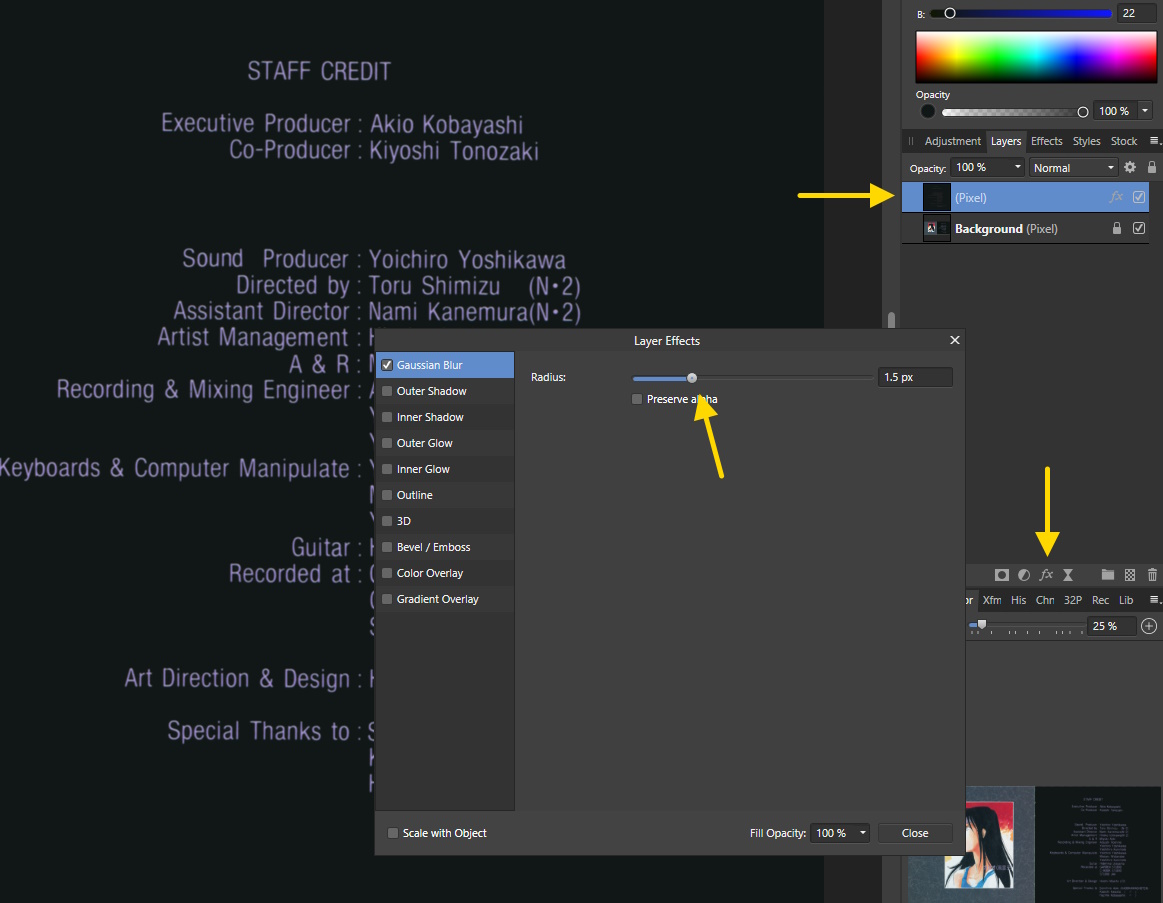
Task: Delete the layer with the trash icon
Action: click(1152, 575)
